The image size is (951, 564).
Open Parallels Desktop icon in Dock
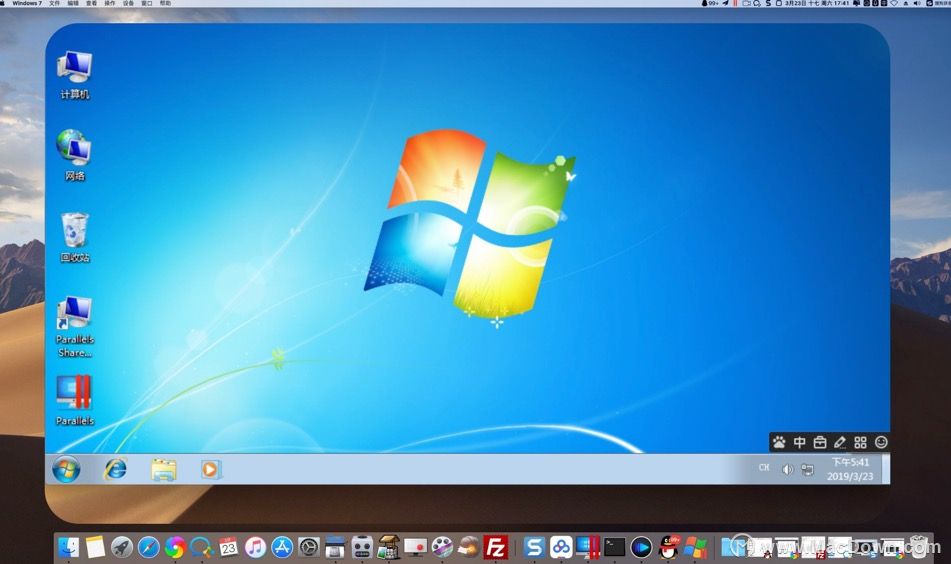(588, 548)
